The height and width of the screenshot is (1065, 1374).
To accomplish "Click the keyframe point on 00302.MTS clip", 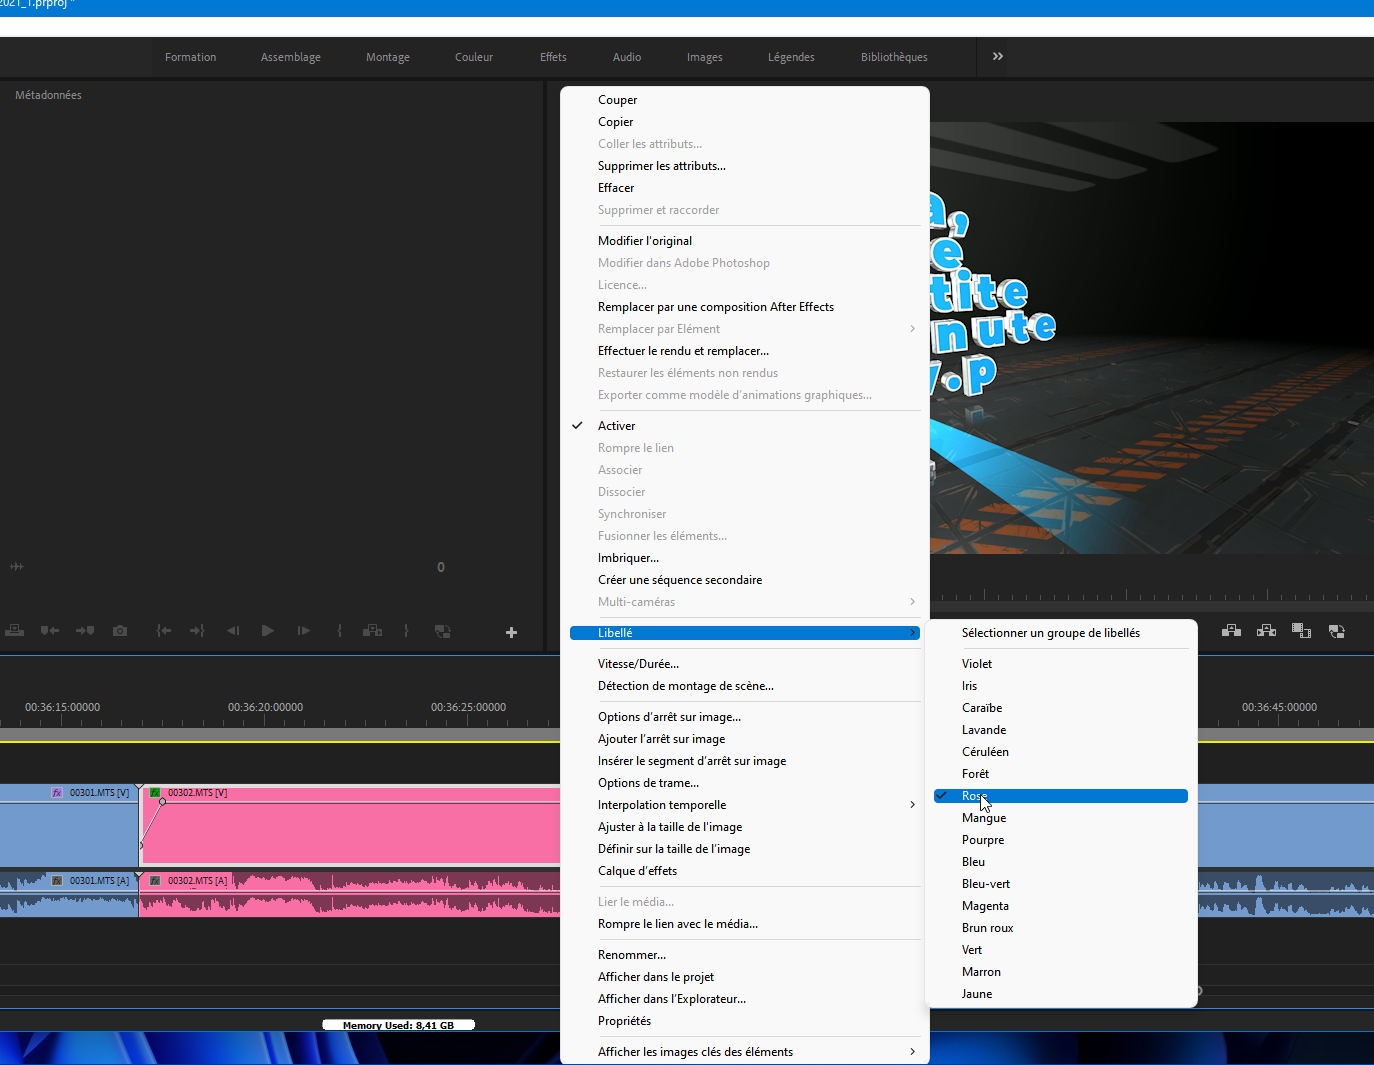I will point(163,802).
